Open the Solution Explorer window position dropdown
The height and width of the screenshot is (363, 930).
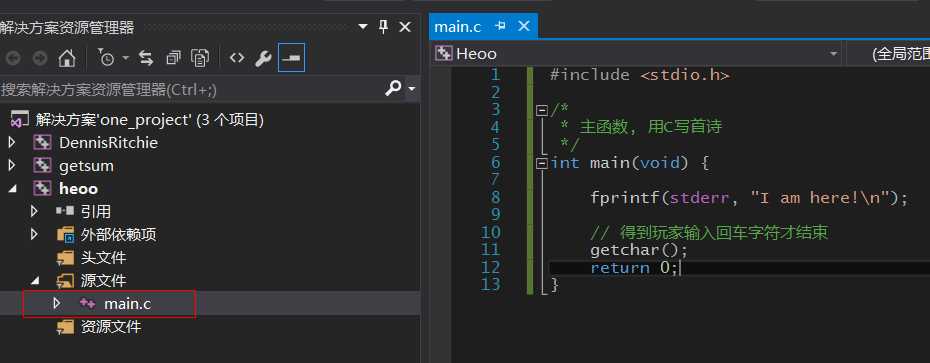pyautogui.click(x=363, y=27)
